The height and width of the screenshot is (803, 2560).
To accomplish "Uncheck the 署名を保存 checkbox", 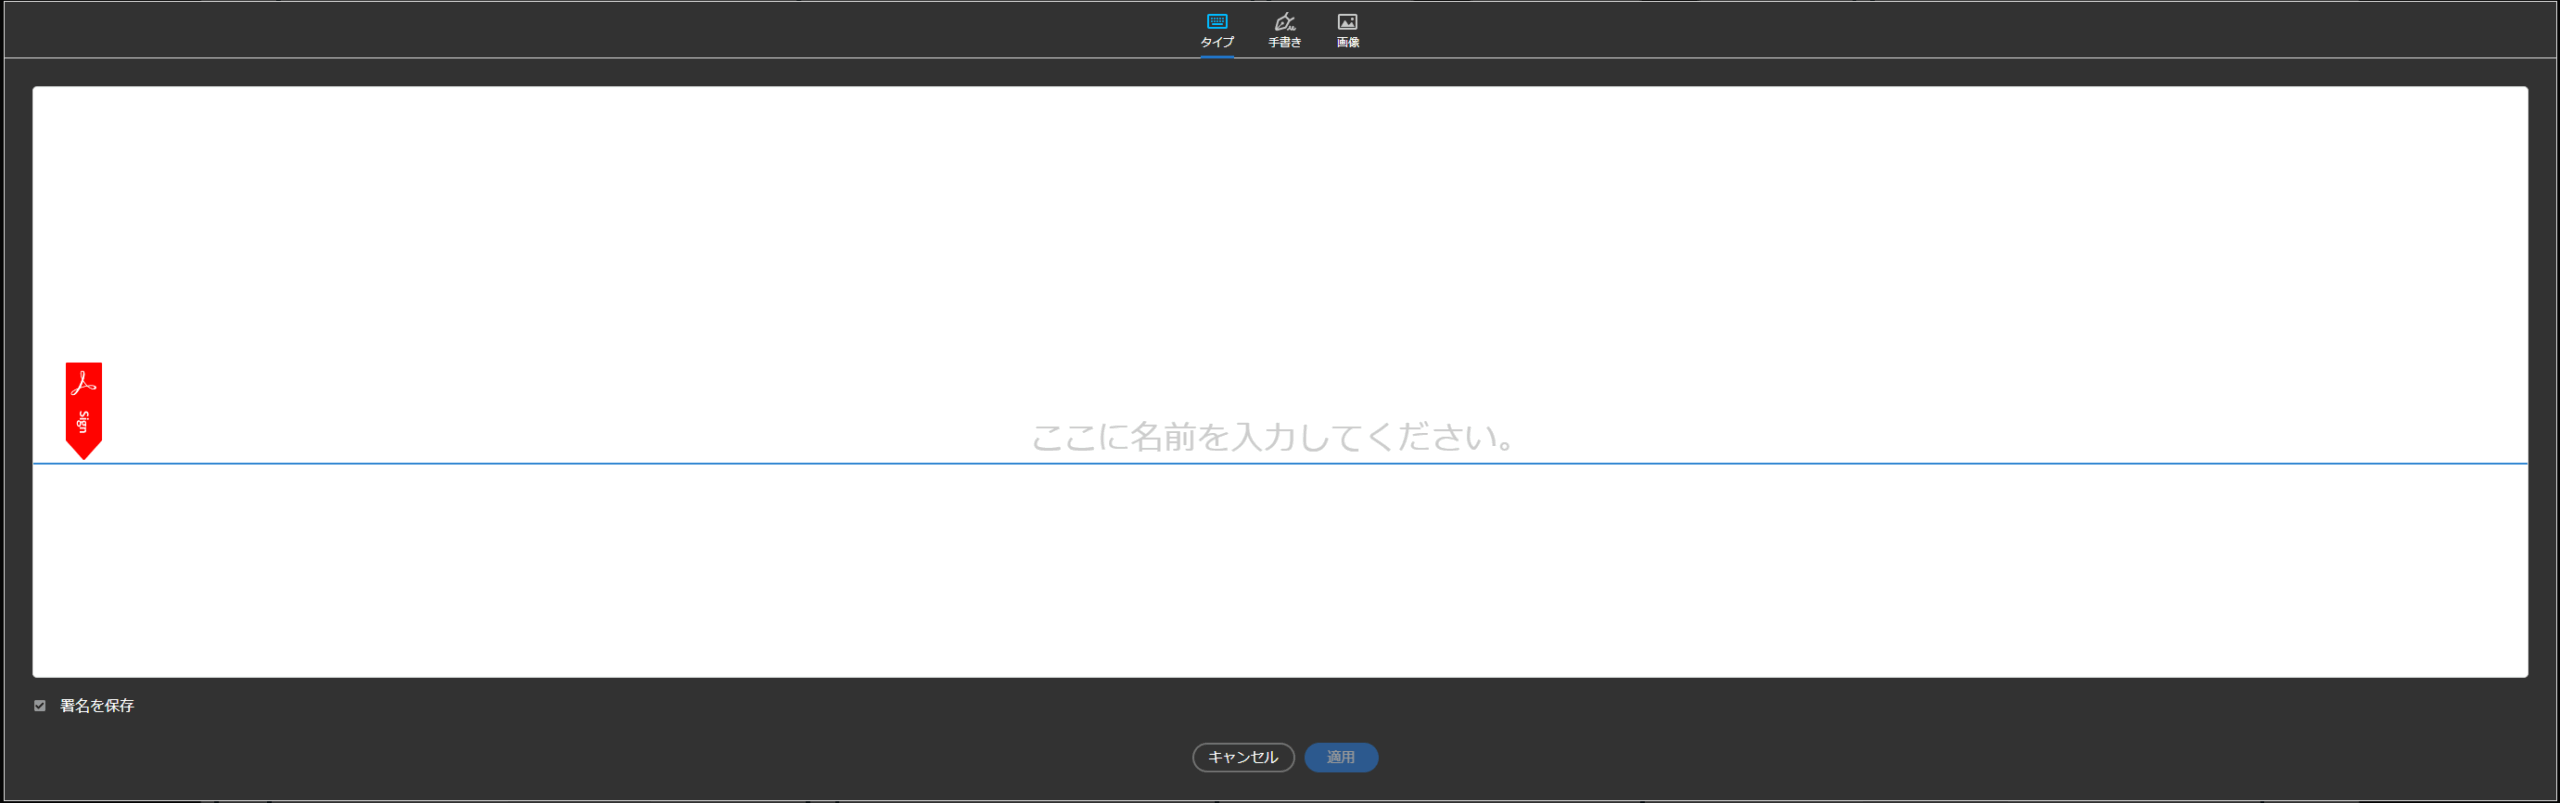I will click(40, 705).
